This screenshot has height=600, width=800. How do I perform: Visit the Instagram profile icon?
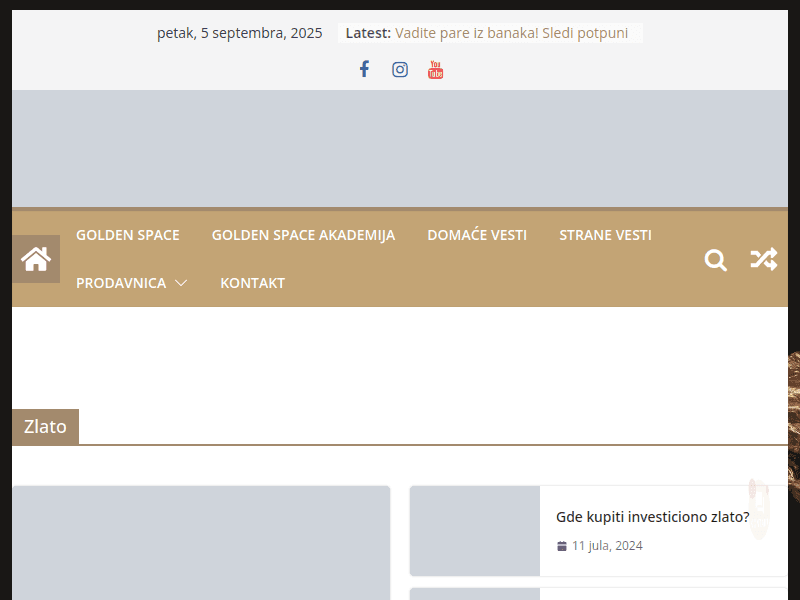click(400, 69)
